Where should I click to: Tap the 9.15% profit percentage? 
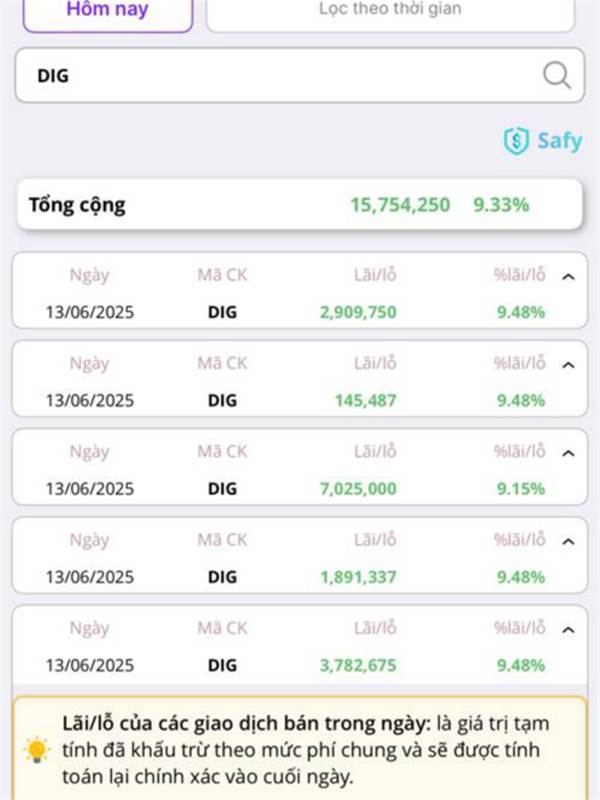tap(521, 489)
